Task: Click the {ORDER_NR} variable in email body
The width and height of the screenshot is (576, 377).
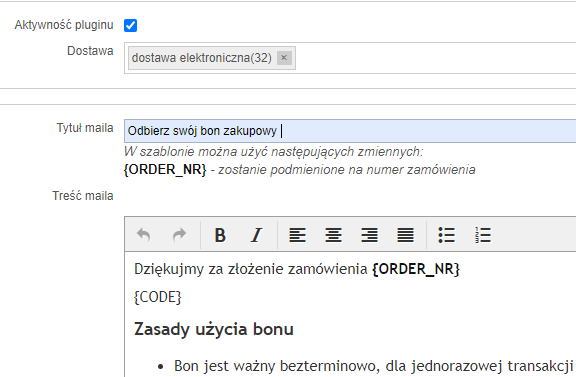Action: 415,269
